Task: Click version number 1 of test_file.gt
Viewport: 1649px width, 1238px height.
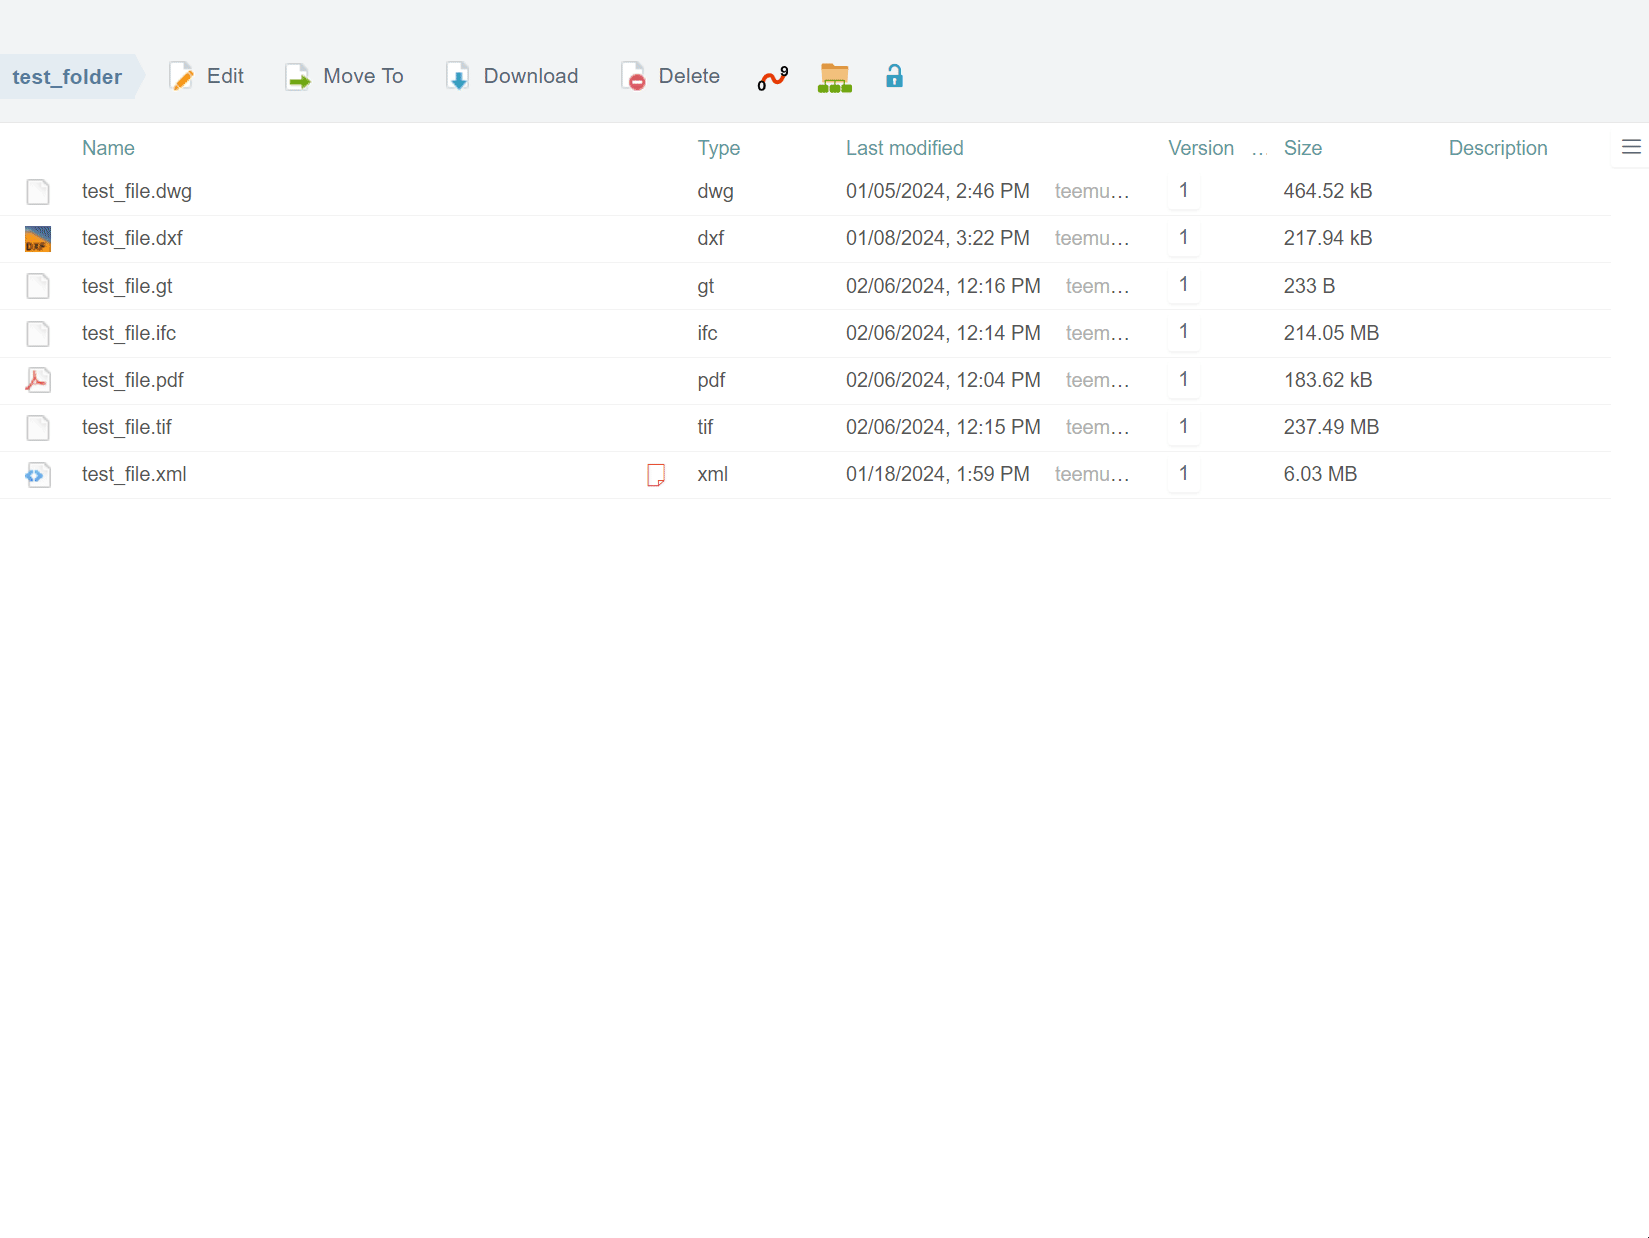Action: (x=1184, y=285)
